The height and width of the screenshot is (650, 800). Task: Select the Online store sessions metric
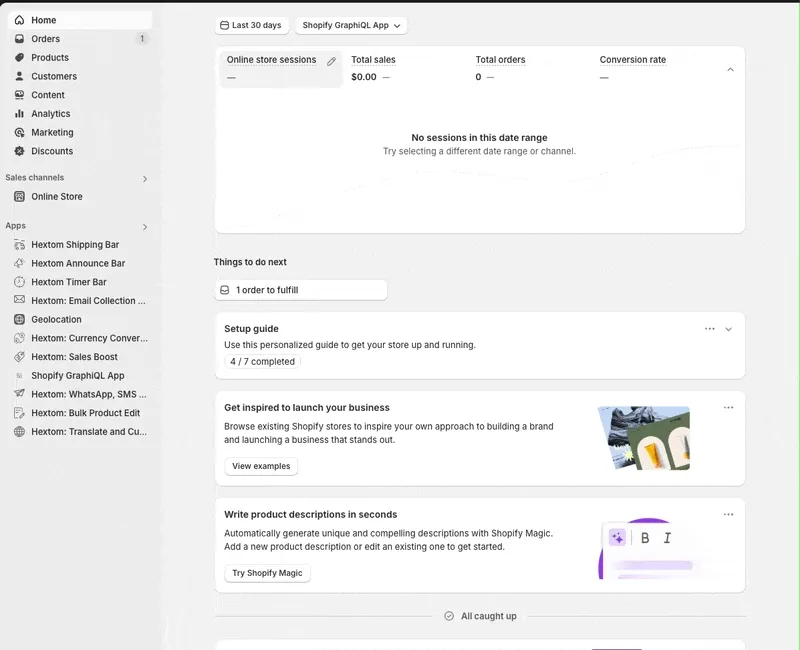280,68
